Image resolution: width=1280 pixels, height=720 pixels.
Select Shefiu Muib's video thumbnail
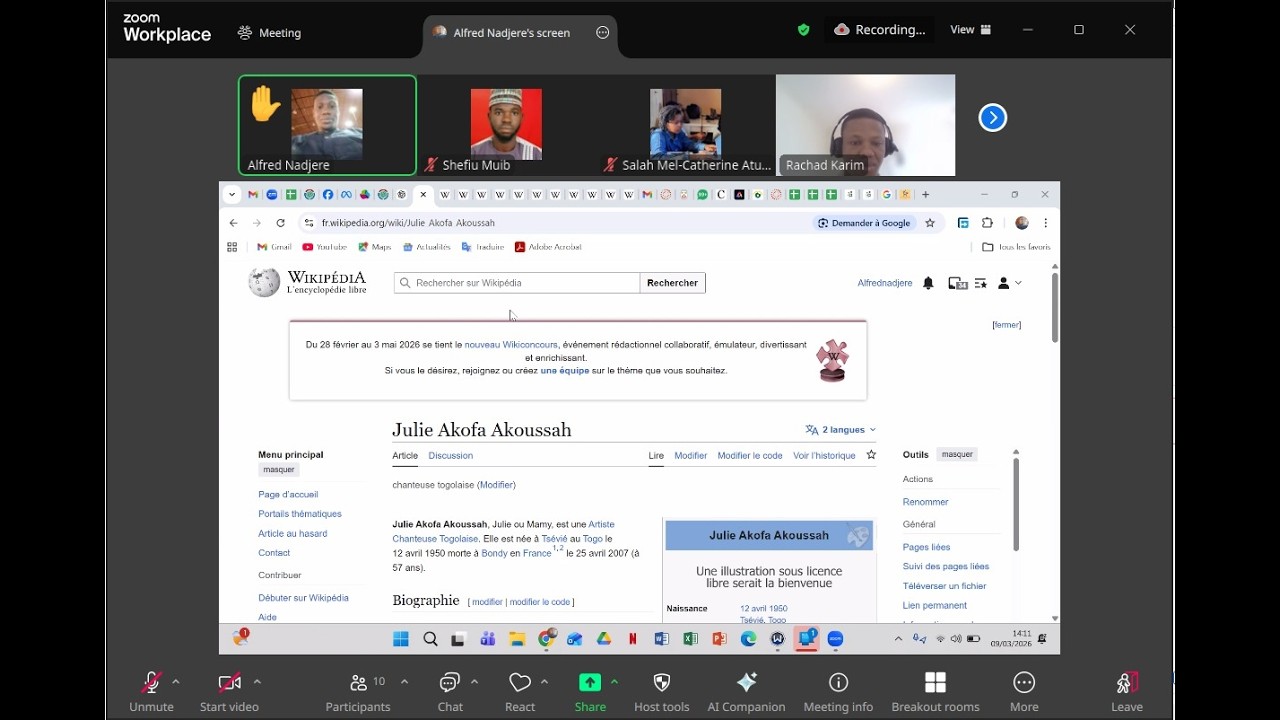click(x=506, y=125)
